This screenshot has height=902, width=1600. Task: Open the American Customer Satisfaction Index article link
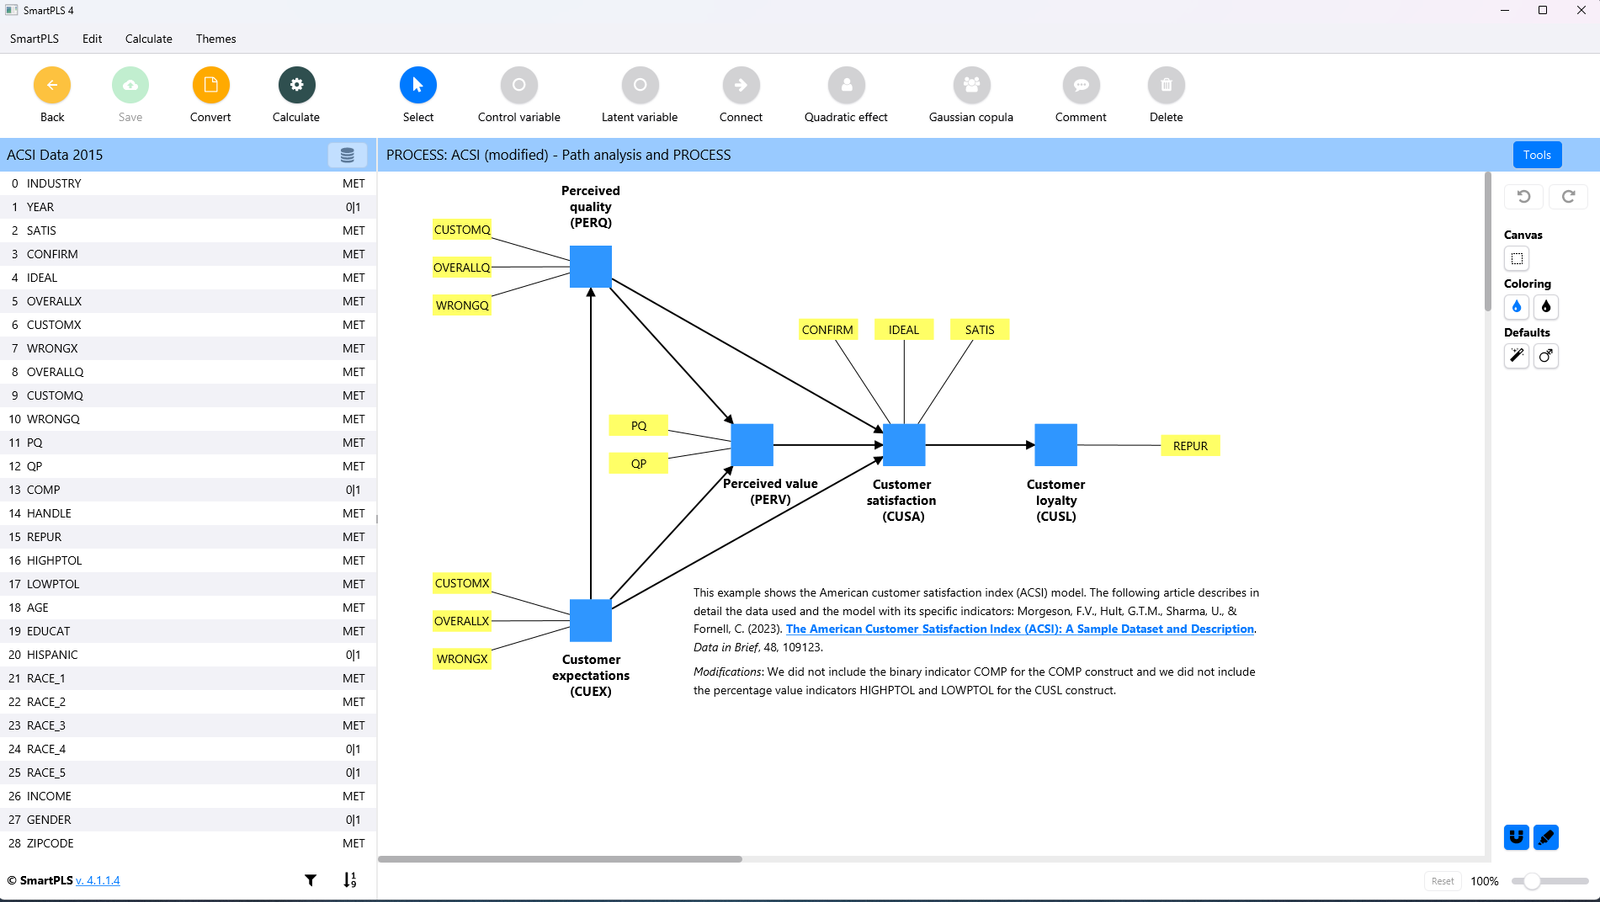1020,629
